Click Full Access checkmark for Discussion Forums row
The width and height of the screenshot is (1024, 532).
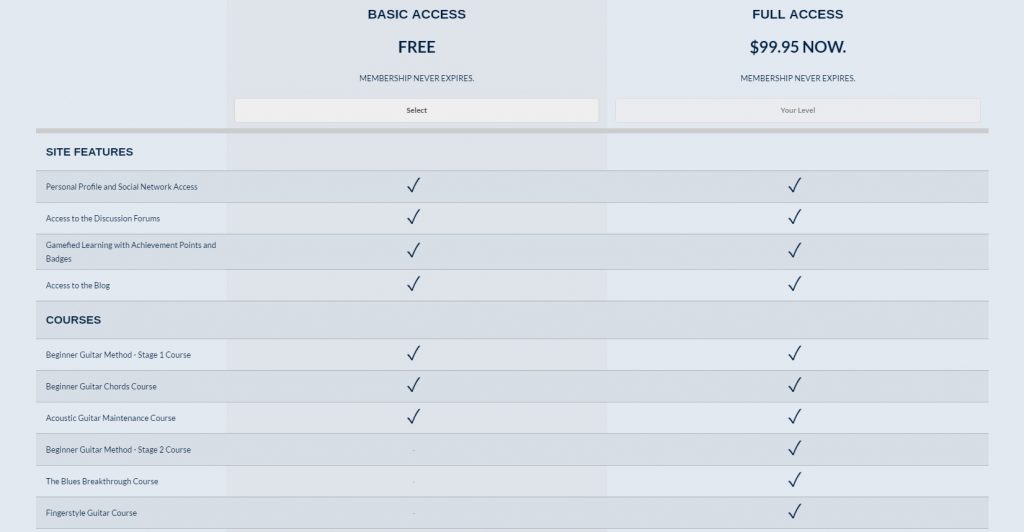795,217
